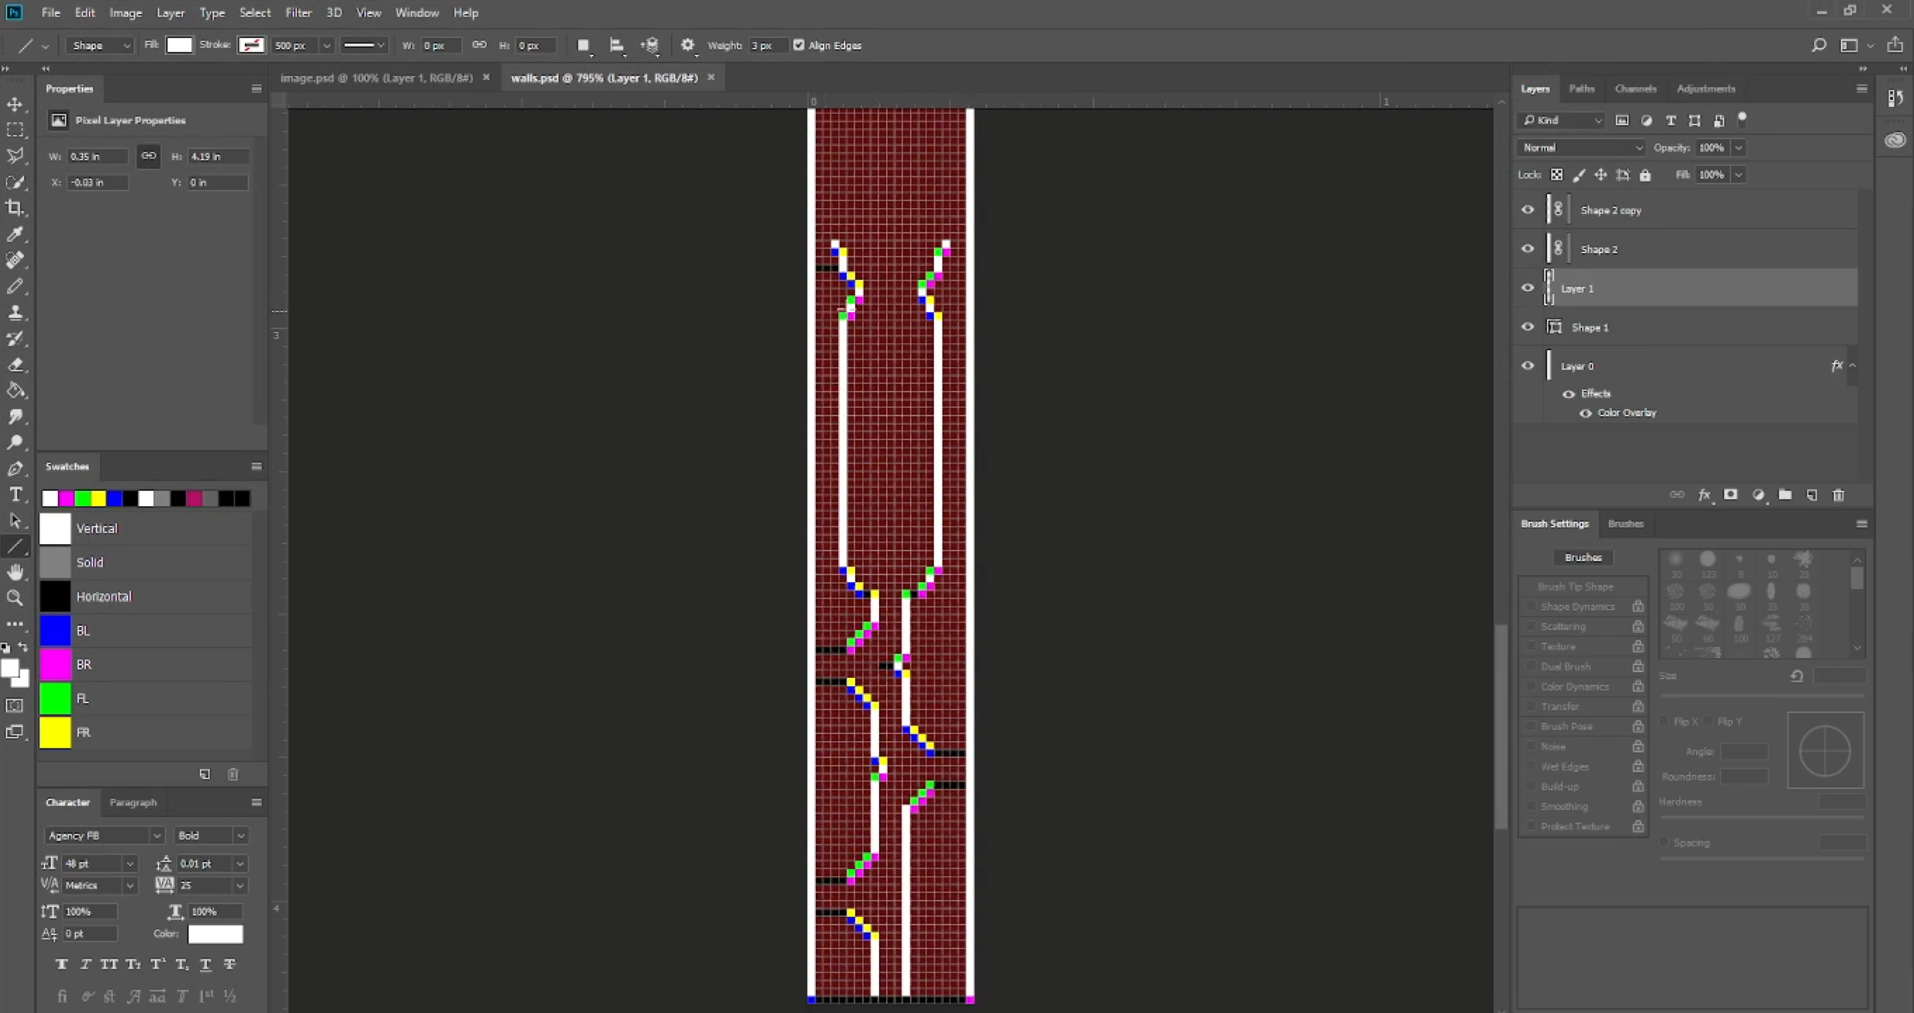Select the Eyedropper tool
Screen dimensions: 1914x1013
coord(15,234)
